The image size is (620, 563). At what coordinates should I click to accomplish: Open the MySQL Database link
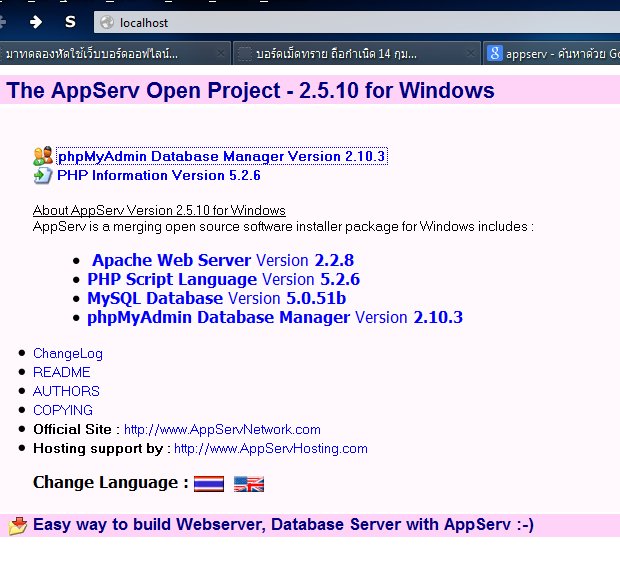tap(155, 298)
